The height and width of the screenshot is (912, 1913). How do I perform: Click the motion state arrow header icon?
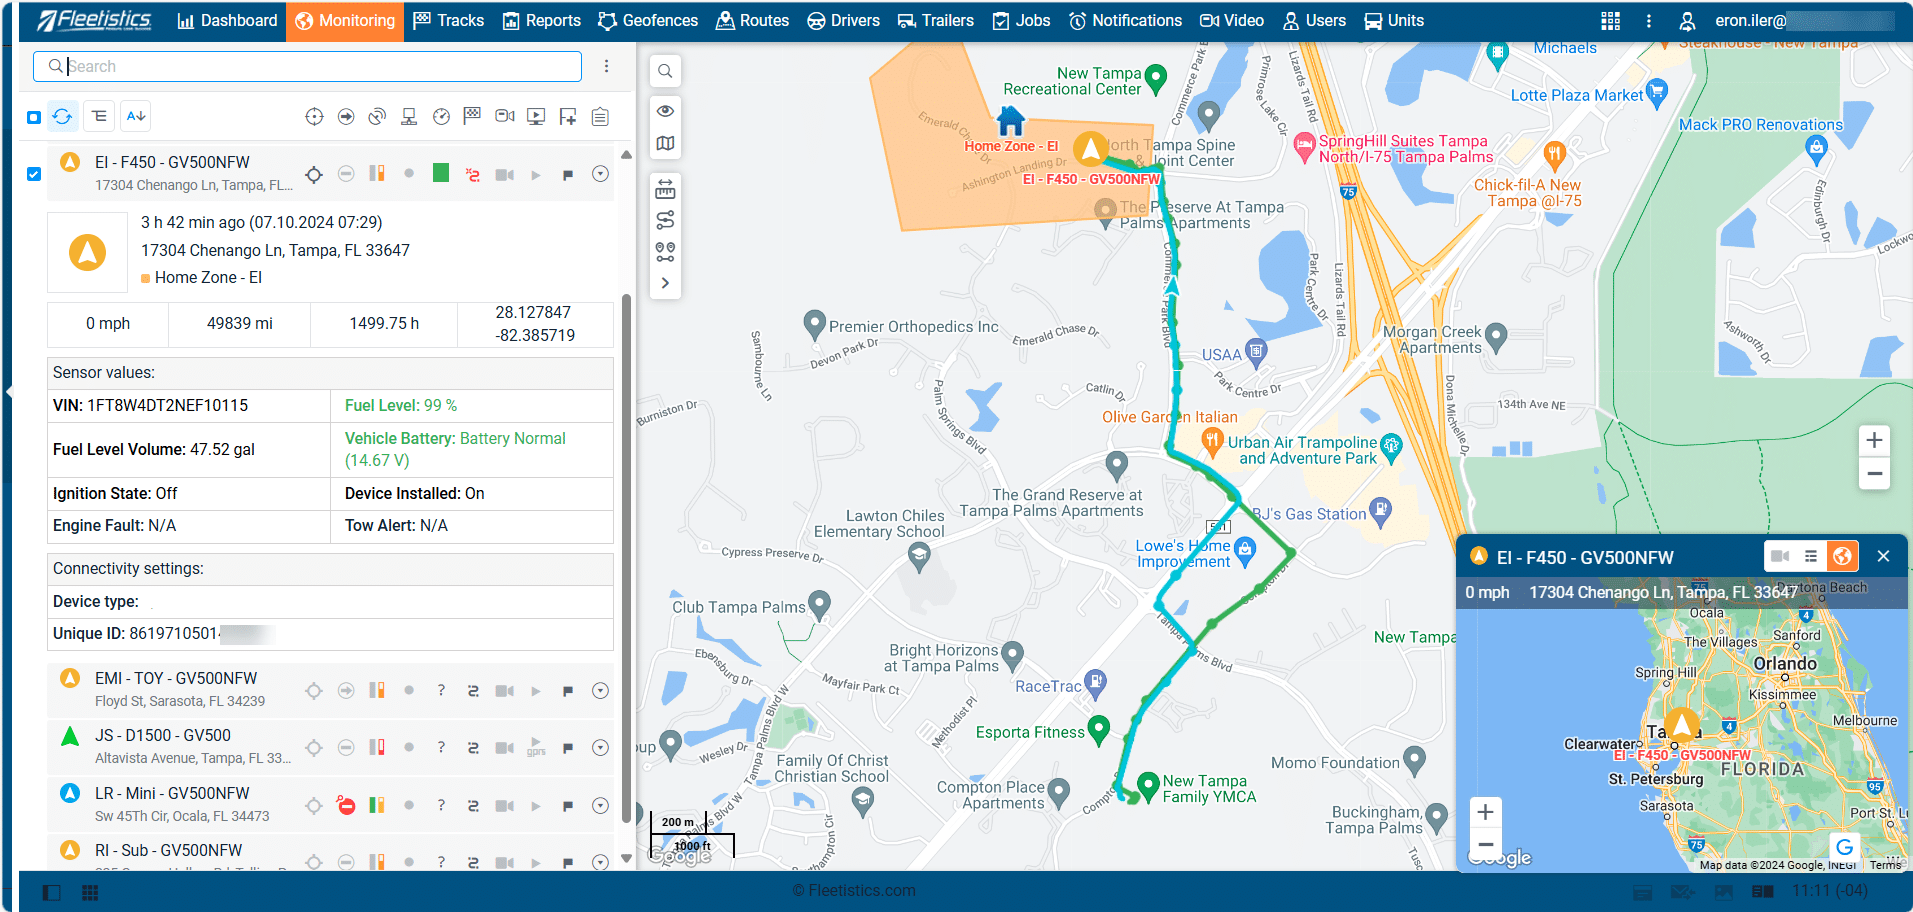pos(346,117)
